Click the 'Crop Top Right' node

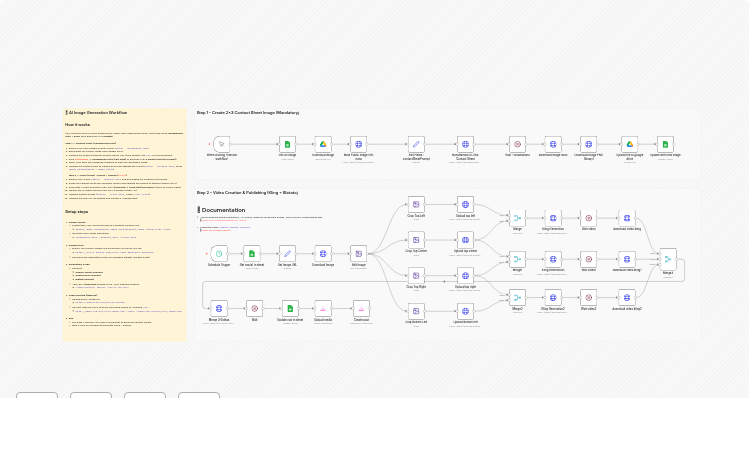(x=416, y=275)
